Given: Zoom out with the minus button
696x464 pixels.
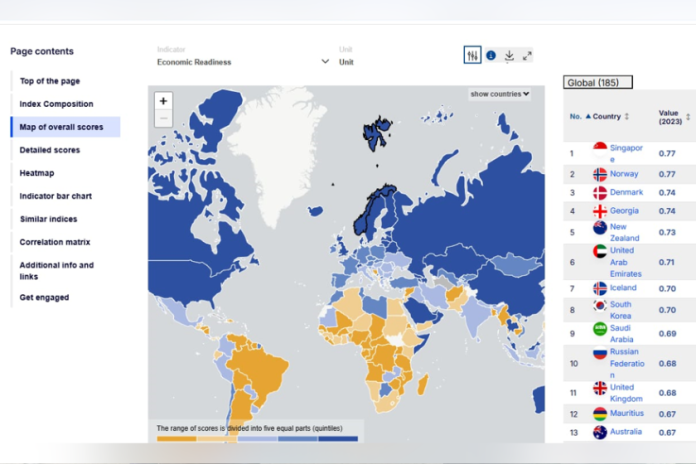Looking at the screenshot, I should click(163, 119).
